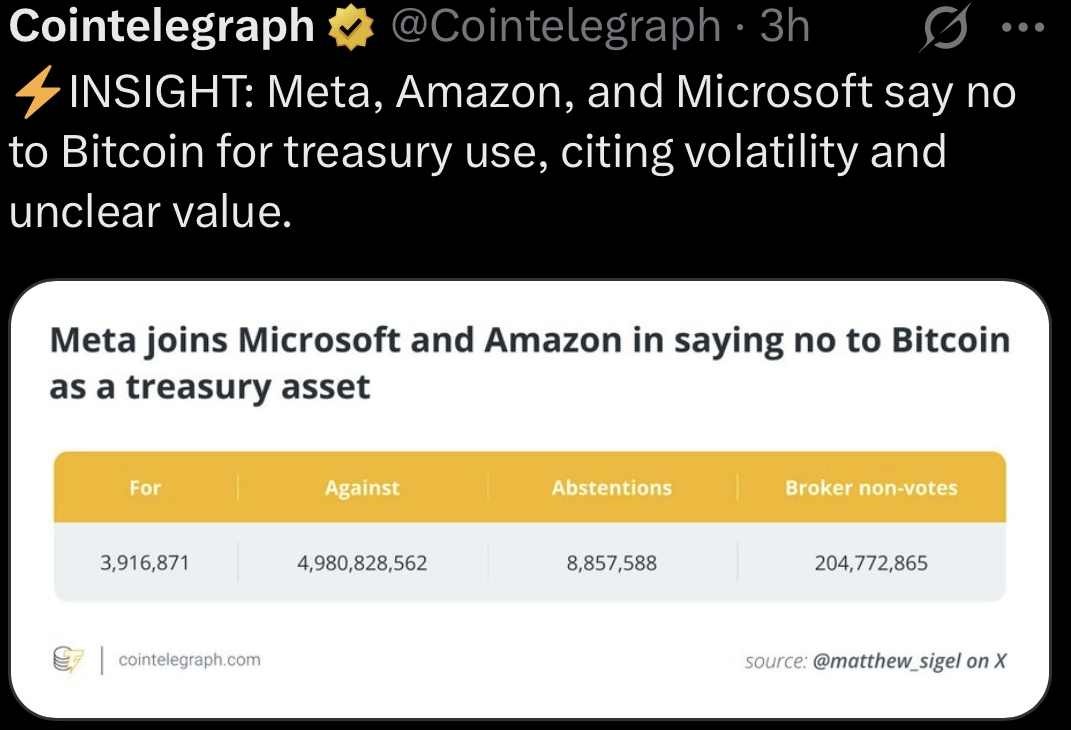The height and width of the screenshot is (730, 1071).
Task: Click the 204,772,865 broker non-votes value
Action: 872,563
